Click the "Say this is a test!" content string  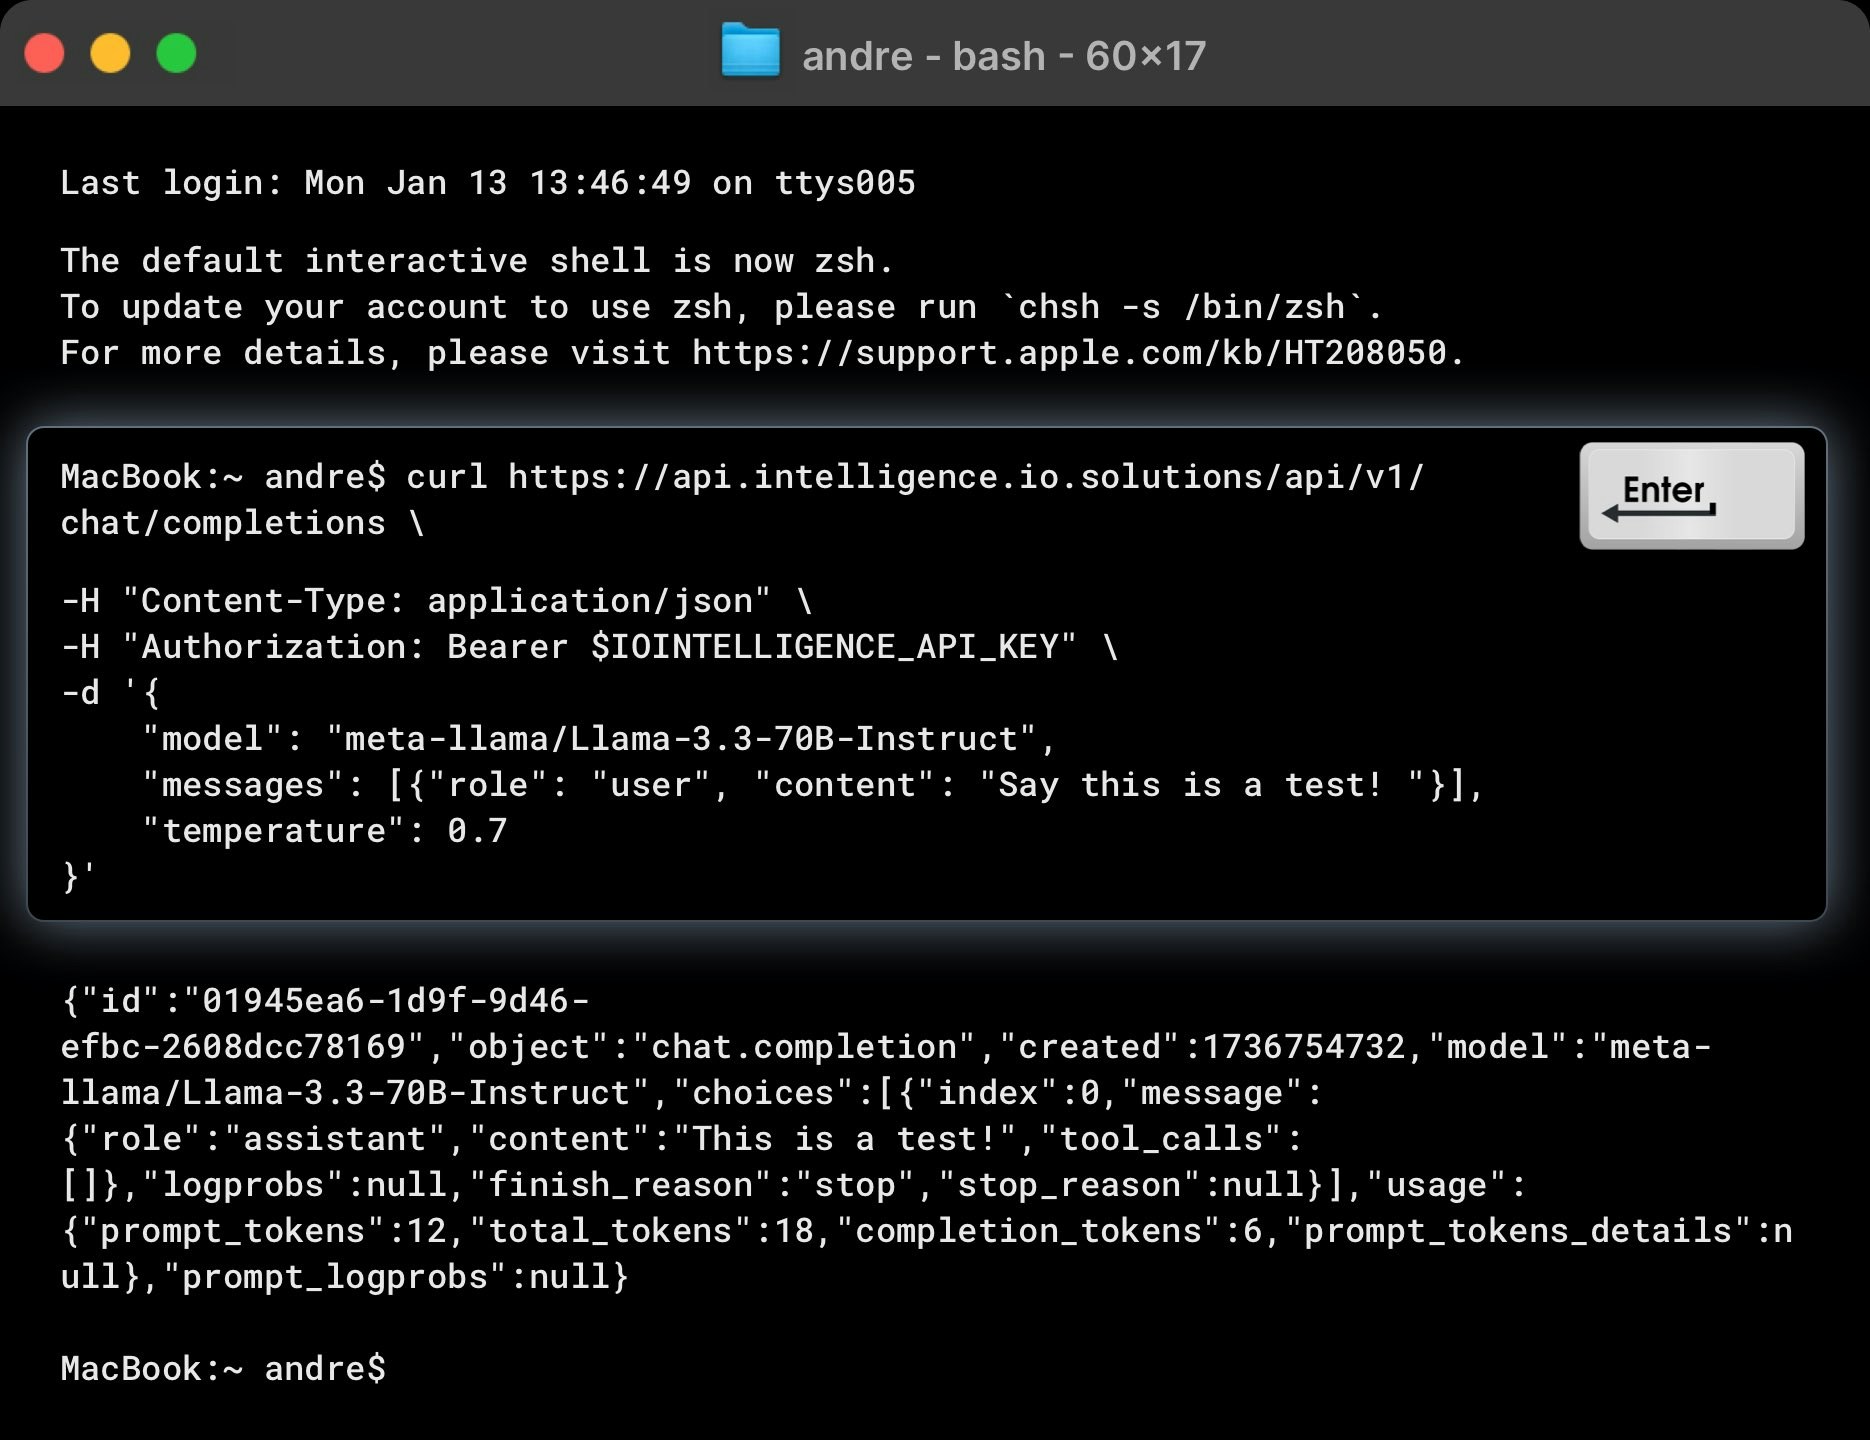click(1201, 785)
